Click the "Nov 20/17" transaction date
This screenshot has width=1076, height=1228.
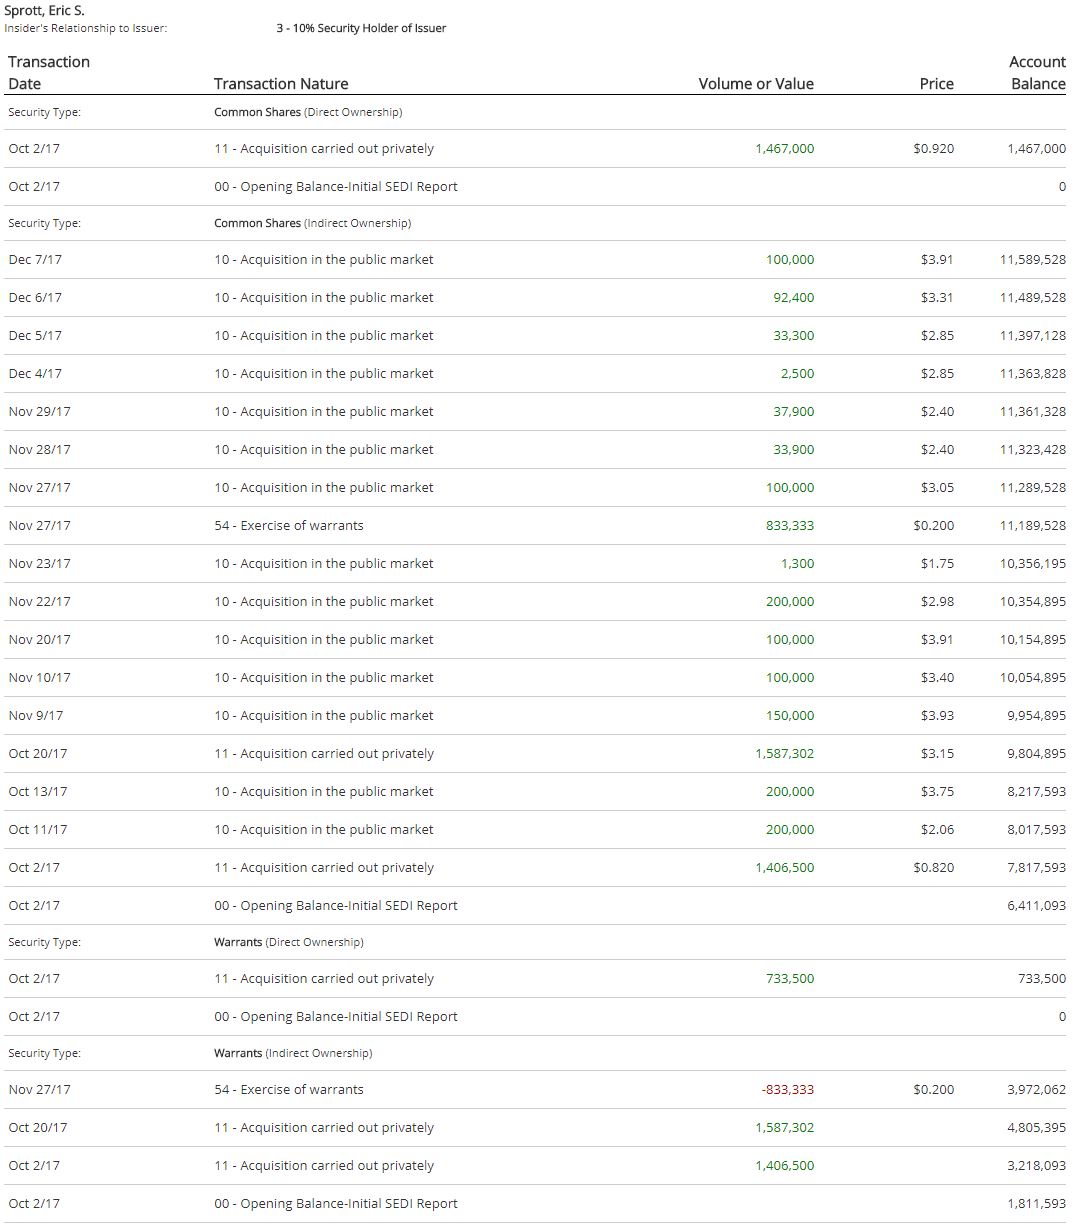[x=39, y=640]
